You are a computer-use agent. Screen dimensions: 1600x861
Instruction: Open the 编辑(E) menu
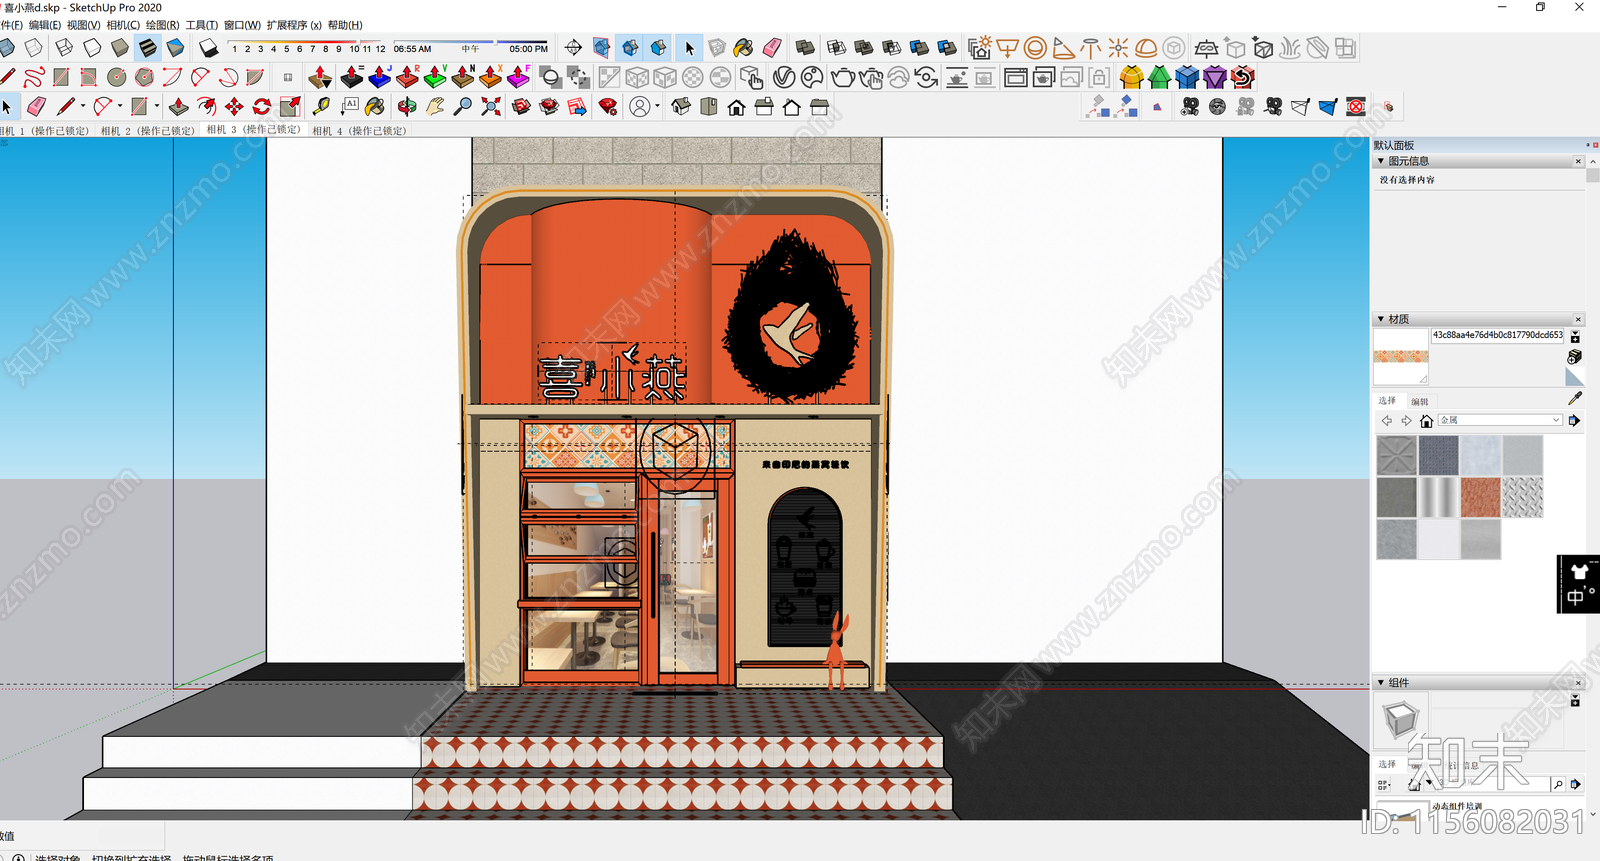pos(44,25)
